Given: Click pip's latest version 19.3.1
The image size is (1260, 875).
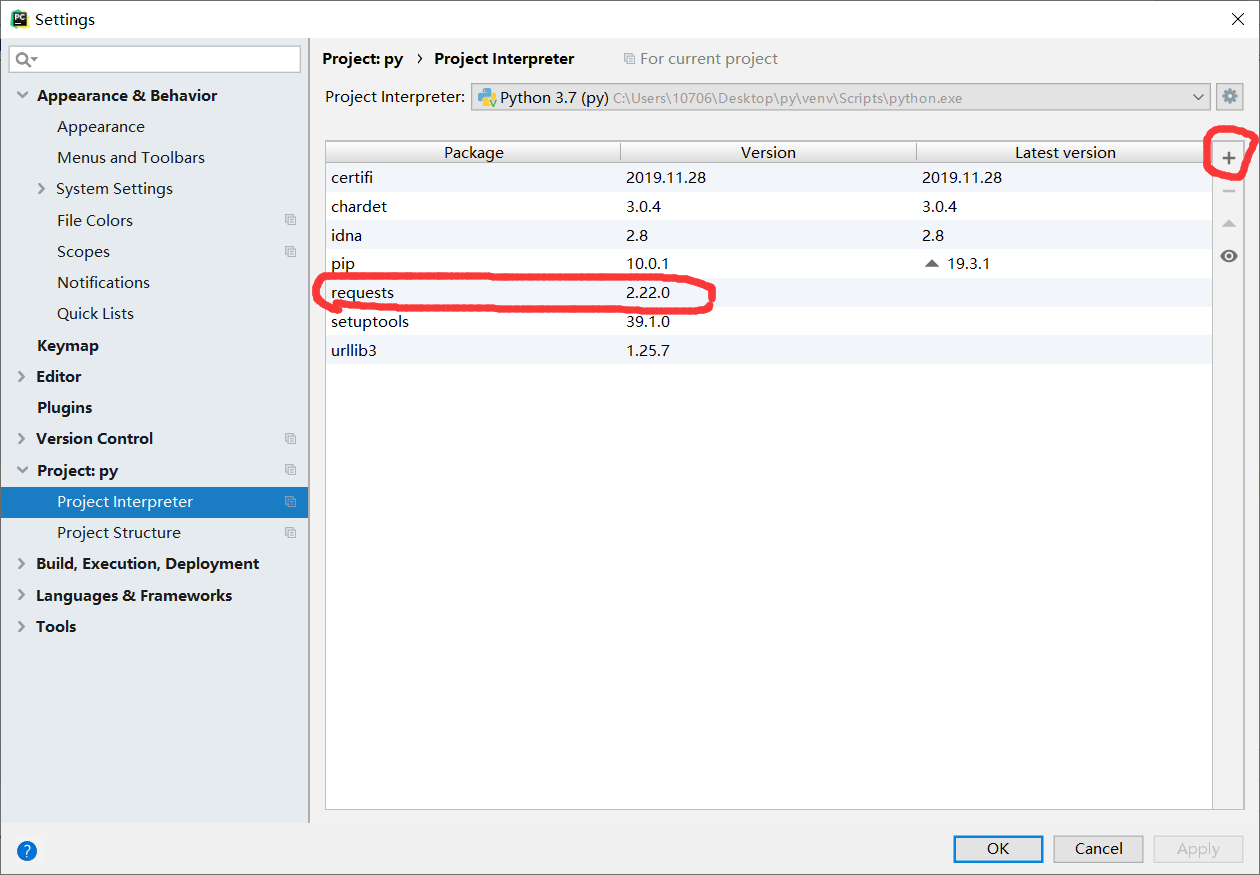Looking at the screenshot, I should click(968, 264).
